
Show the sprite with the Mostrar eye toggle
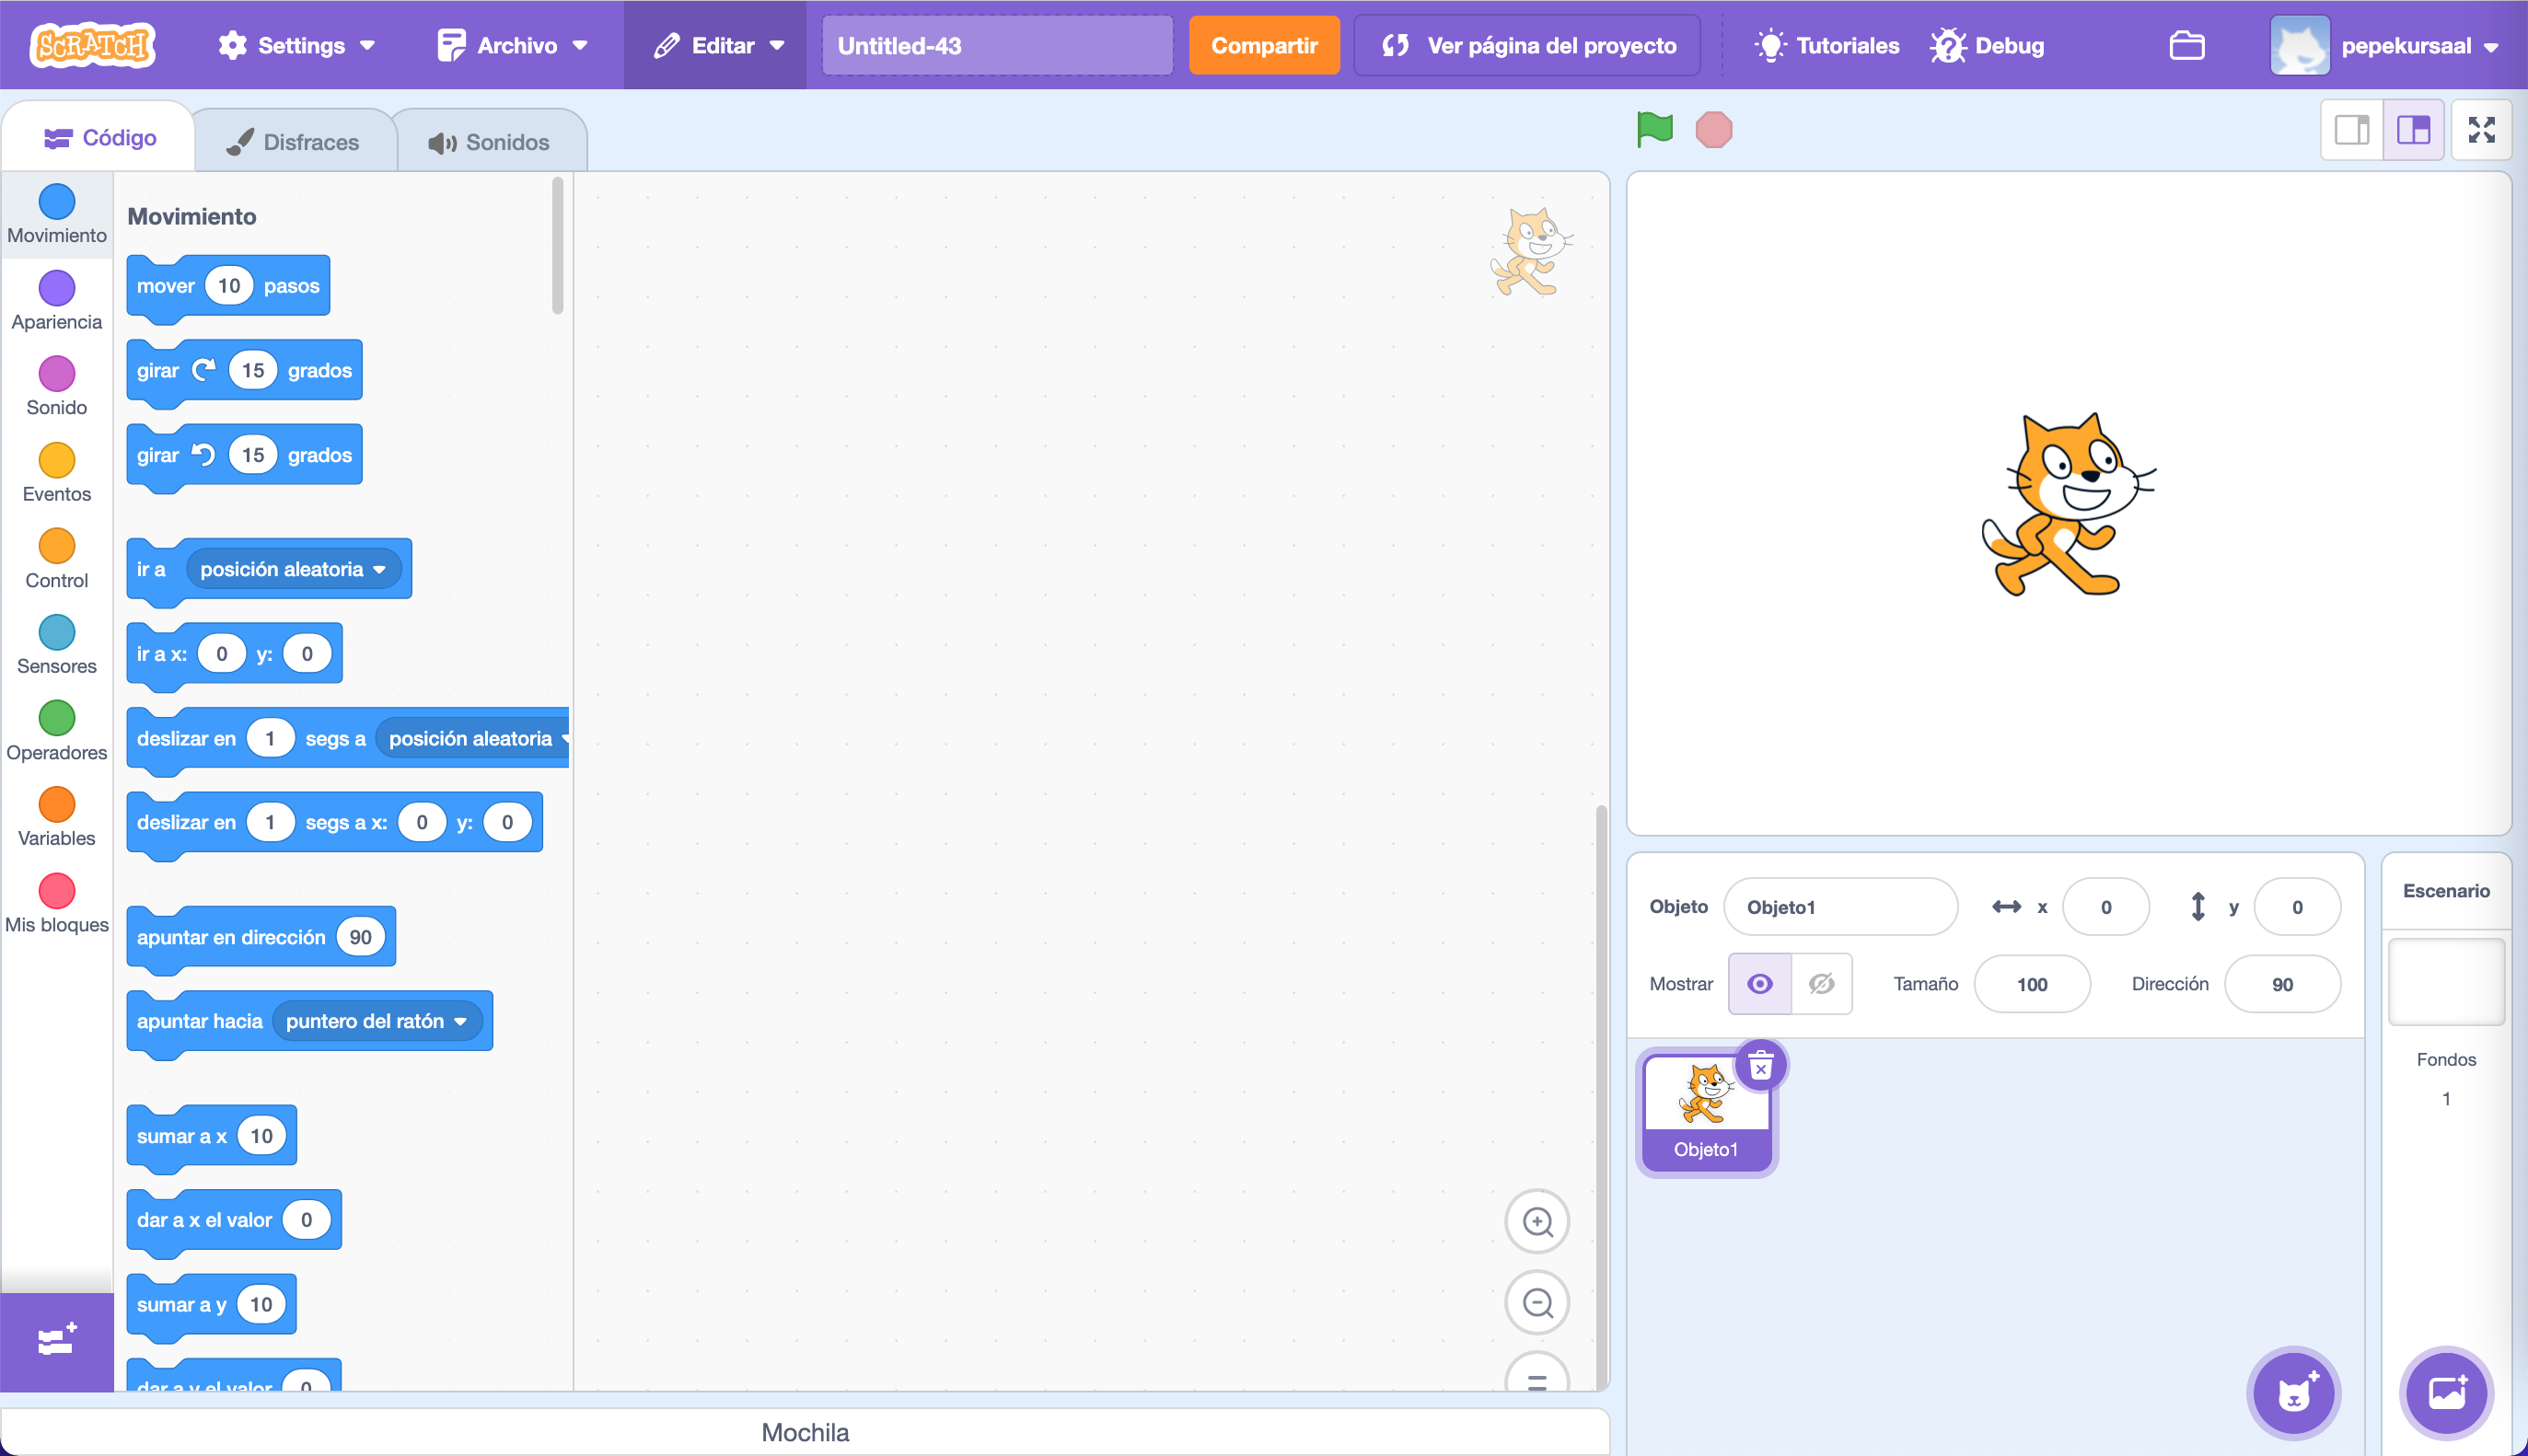(1760, 983)
